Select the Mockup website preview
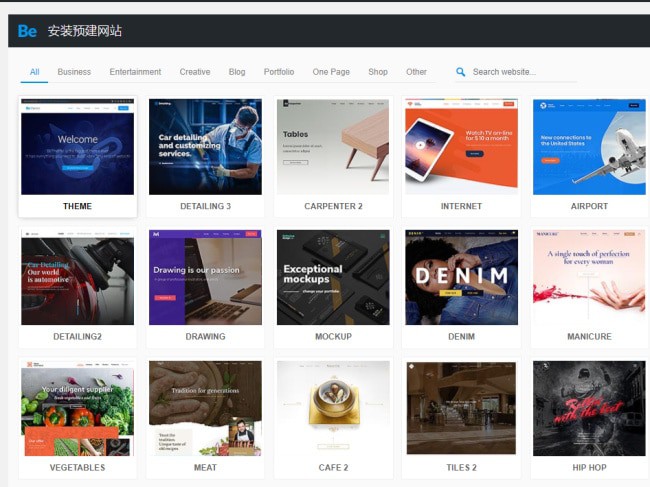 click(333, 277)
